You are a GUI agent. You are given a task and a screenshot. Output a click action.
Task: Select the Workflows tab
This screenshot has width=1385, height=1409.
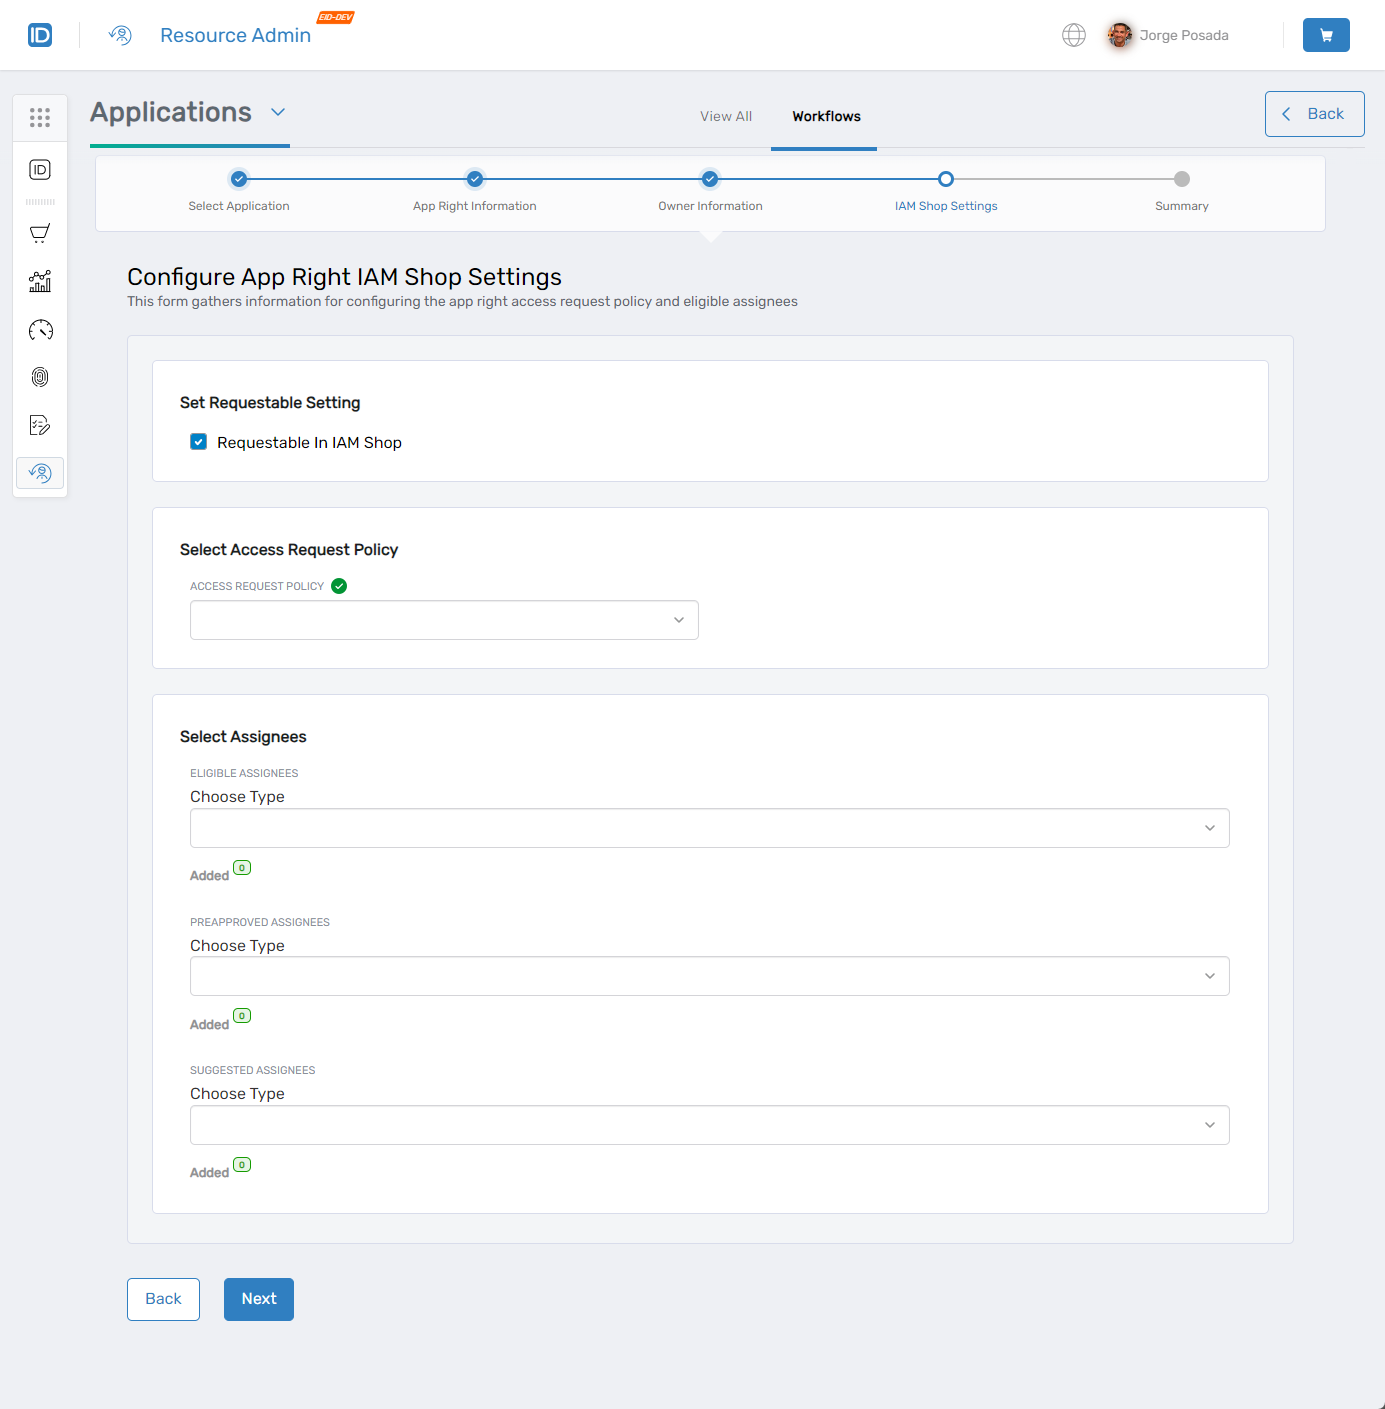pyautogui.click(x=826, y=116)
